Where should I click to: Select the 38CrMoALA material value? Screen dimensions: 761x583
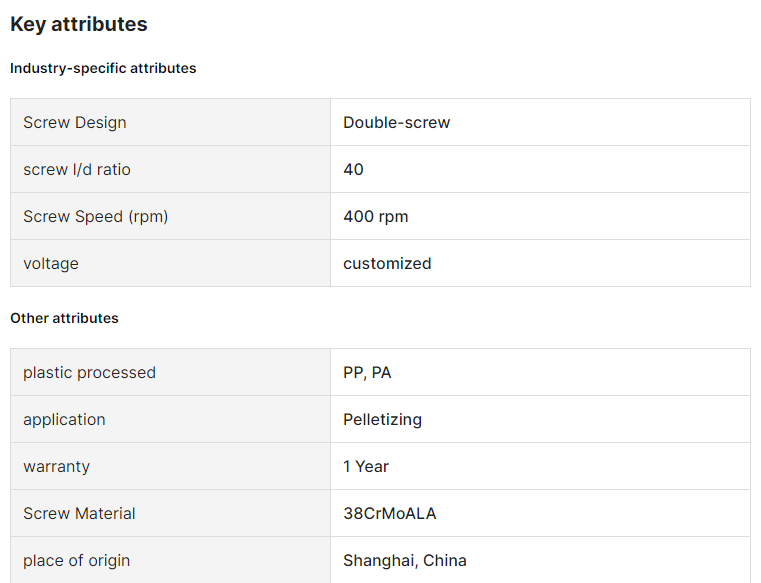tap(390, 513)
